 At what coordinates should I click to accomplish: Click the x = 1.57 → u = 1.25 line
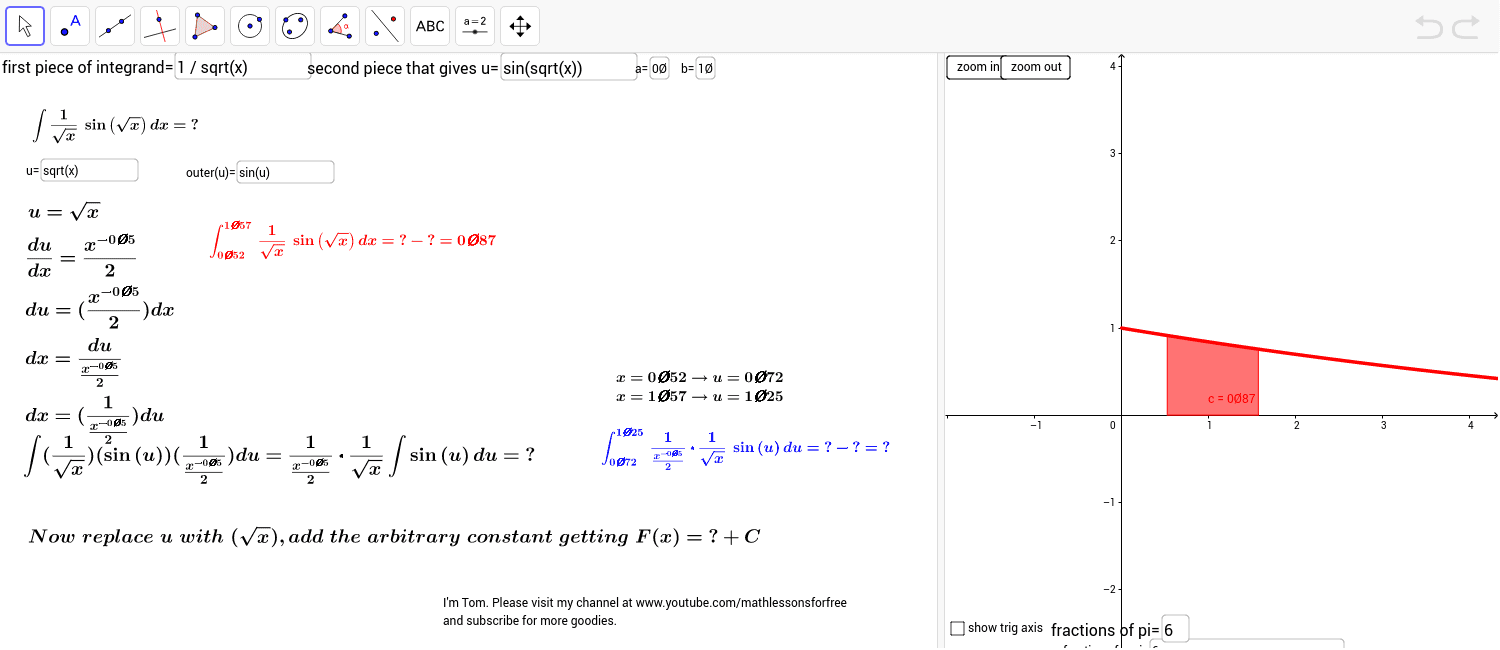coord(700,396)
